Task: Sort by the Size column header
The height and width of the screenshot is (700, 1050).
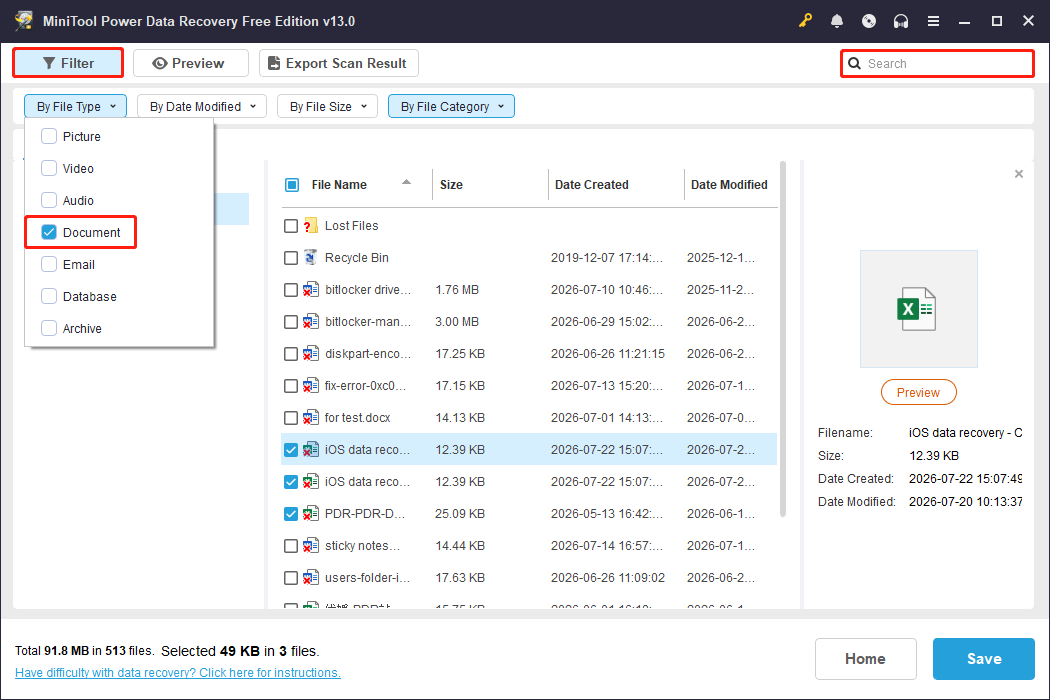Action: coord(451,185)
